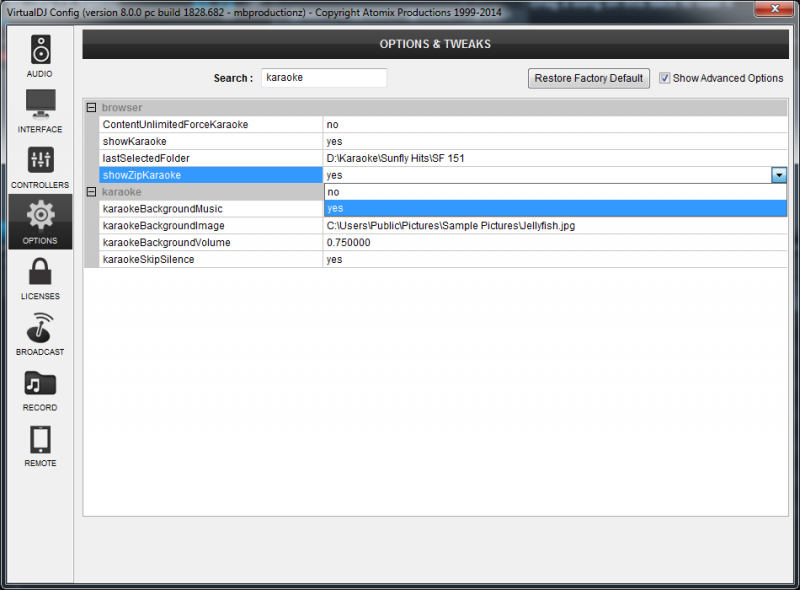The height and width of the screenshot is (590, 800).
Task: Click the ContentUnlimitedForceKaraoke value 'no'
Action: [333, 125]
